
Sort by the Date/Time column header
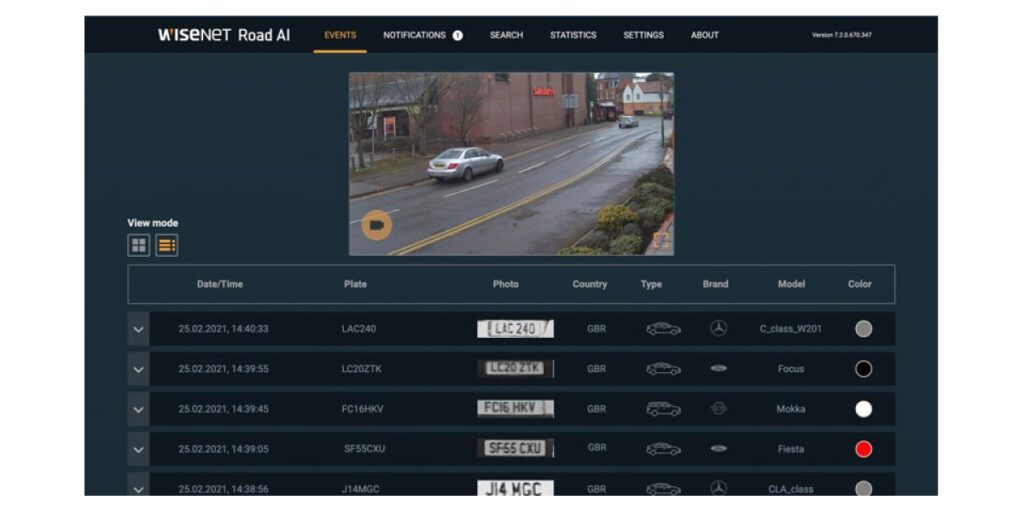click(x=219, y=284)
